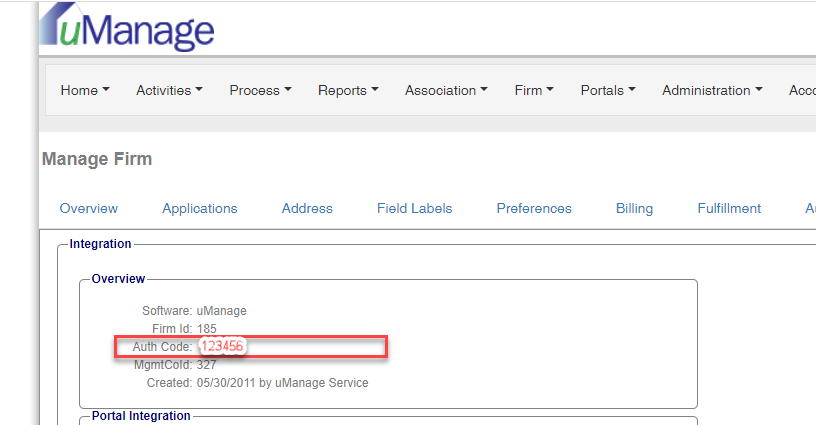This screenshot has height=425, width=816.
Task: Expand the Reports menu
Action: 348,91
